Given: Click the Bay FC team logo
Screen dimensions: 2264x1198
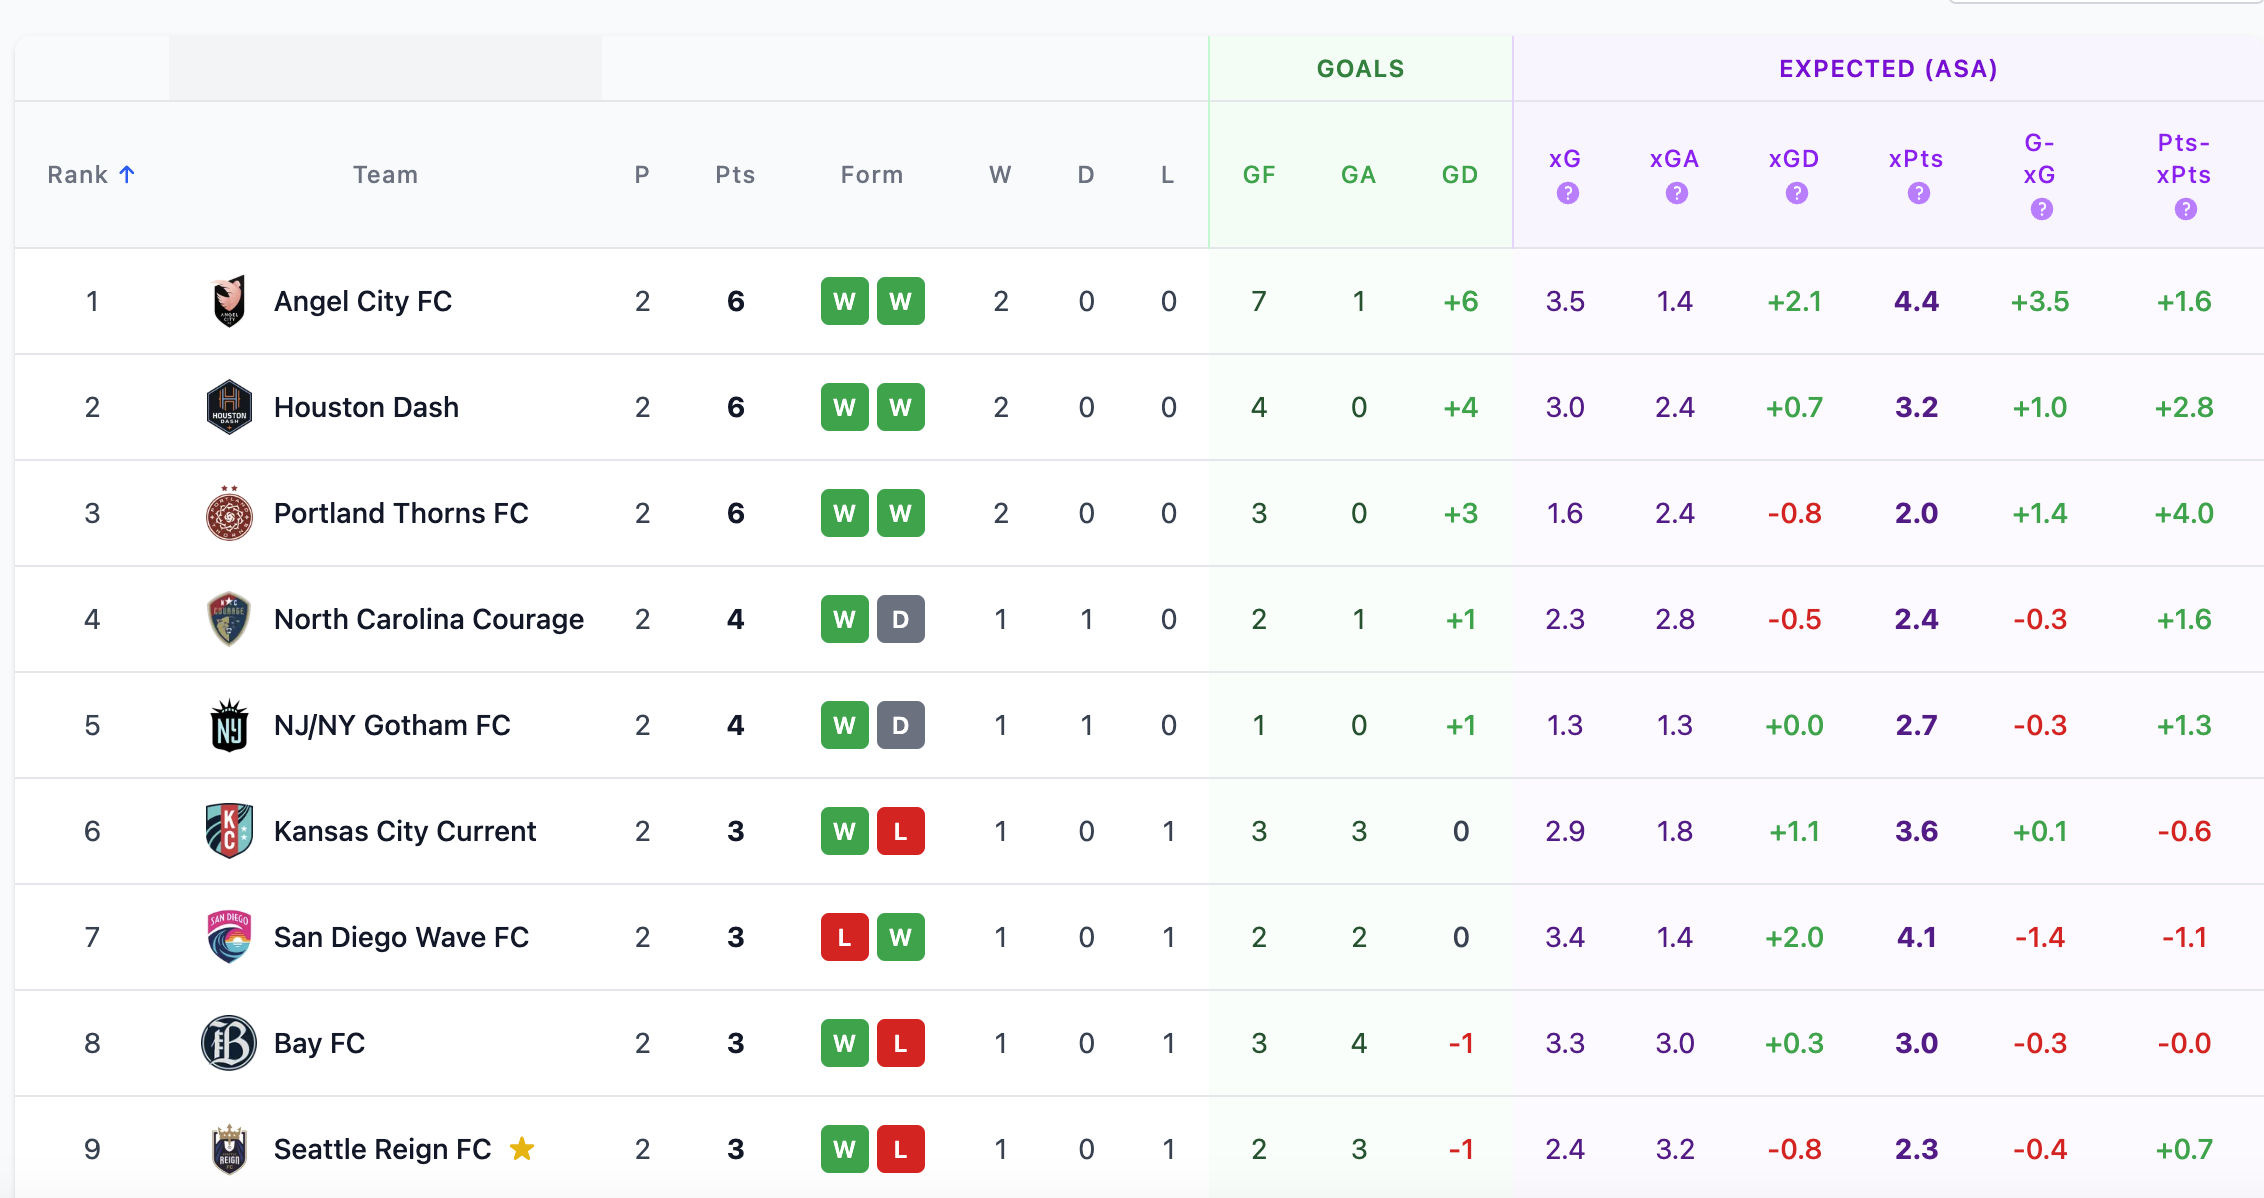Looking at the screenshot, I should pos(229,1043).
